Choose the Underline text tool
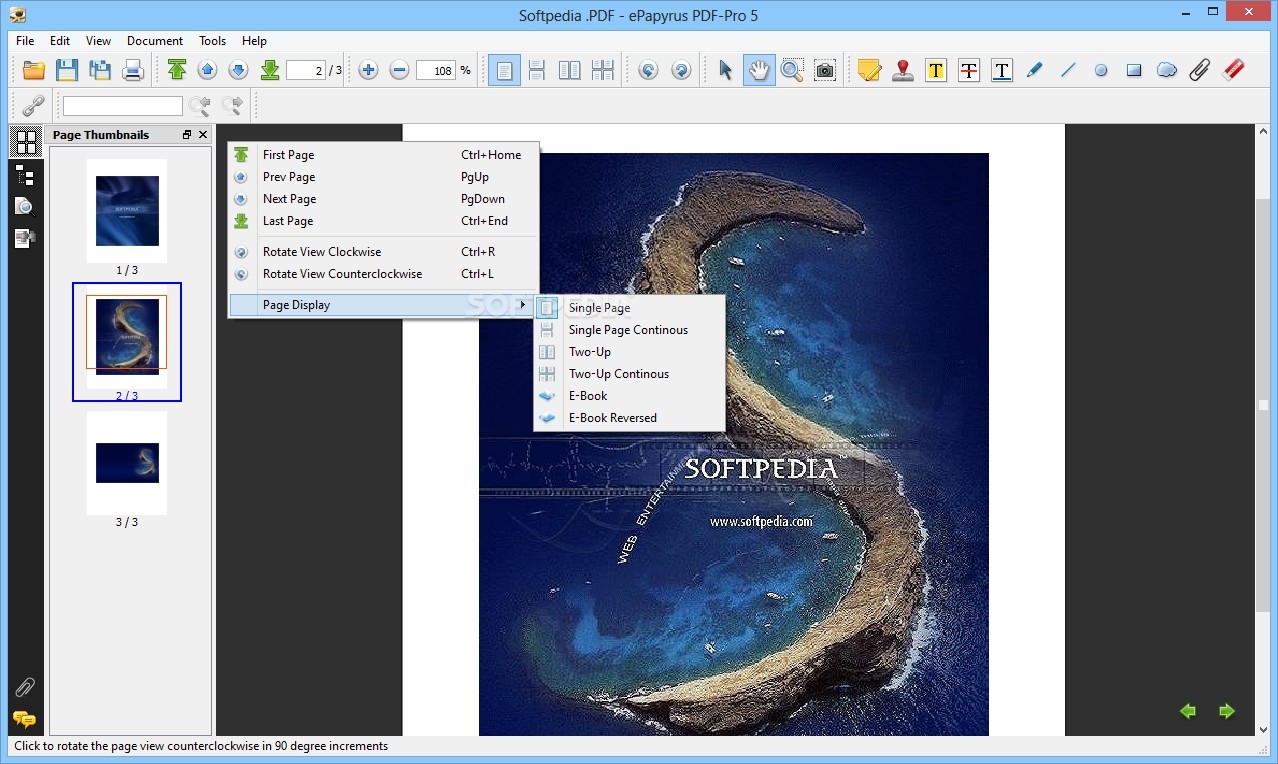The width and height of the screenshot is (1278, 764). [1002, 70]
